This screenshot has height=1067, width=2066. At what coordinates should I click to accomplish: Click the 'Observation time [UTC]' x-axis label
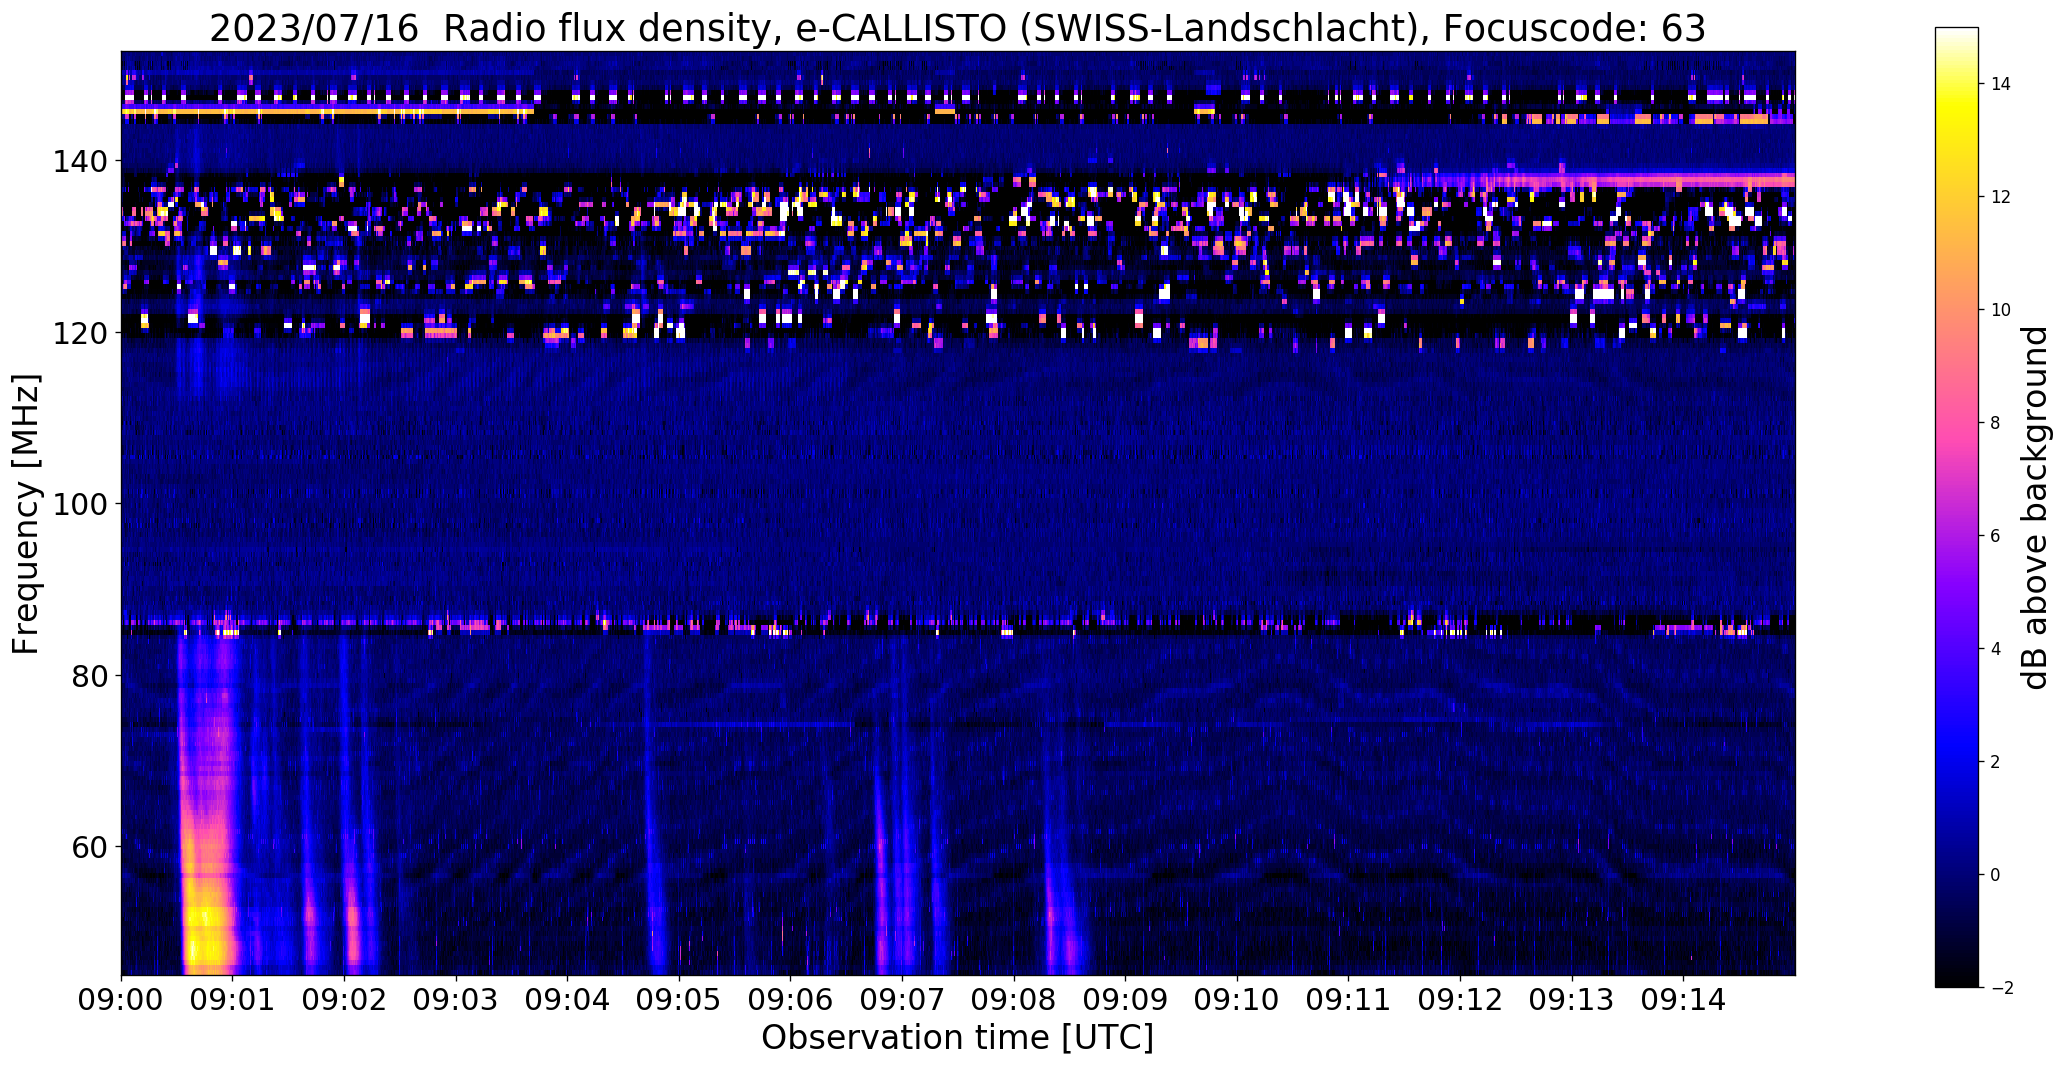pyautogui.click(x=957, y=1038)
